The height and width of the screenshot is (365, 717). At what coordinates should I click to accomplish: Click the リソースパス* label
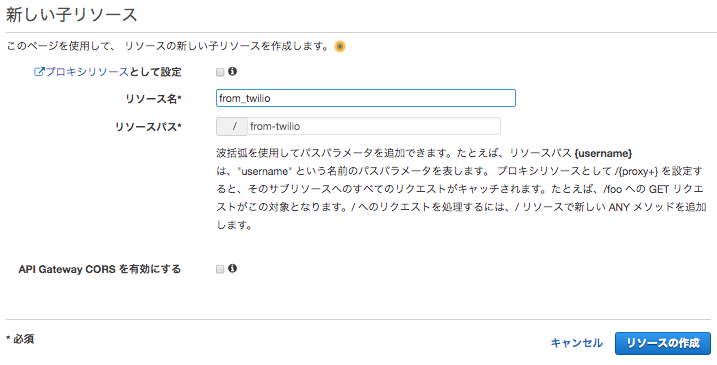pos(148,127)
